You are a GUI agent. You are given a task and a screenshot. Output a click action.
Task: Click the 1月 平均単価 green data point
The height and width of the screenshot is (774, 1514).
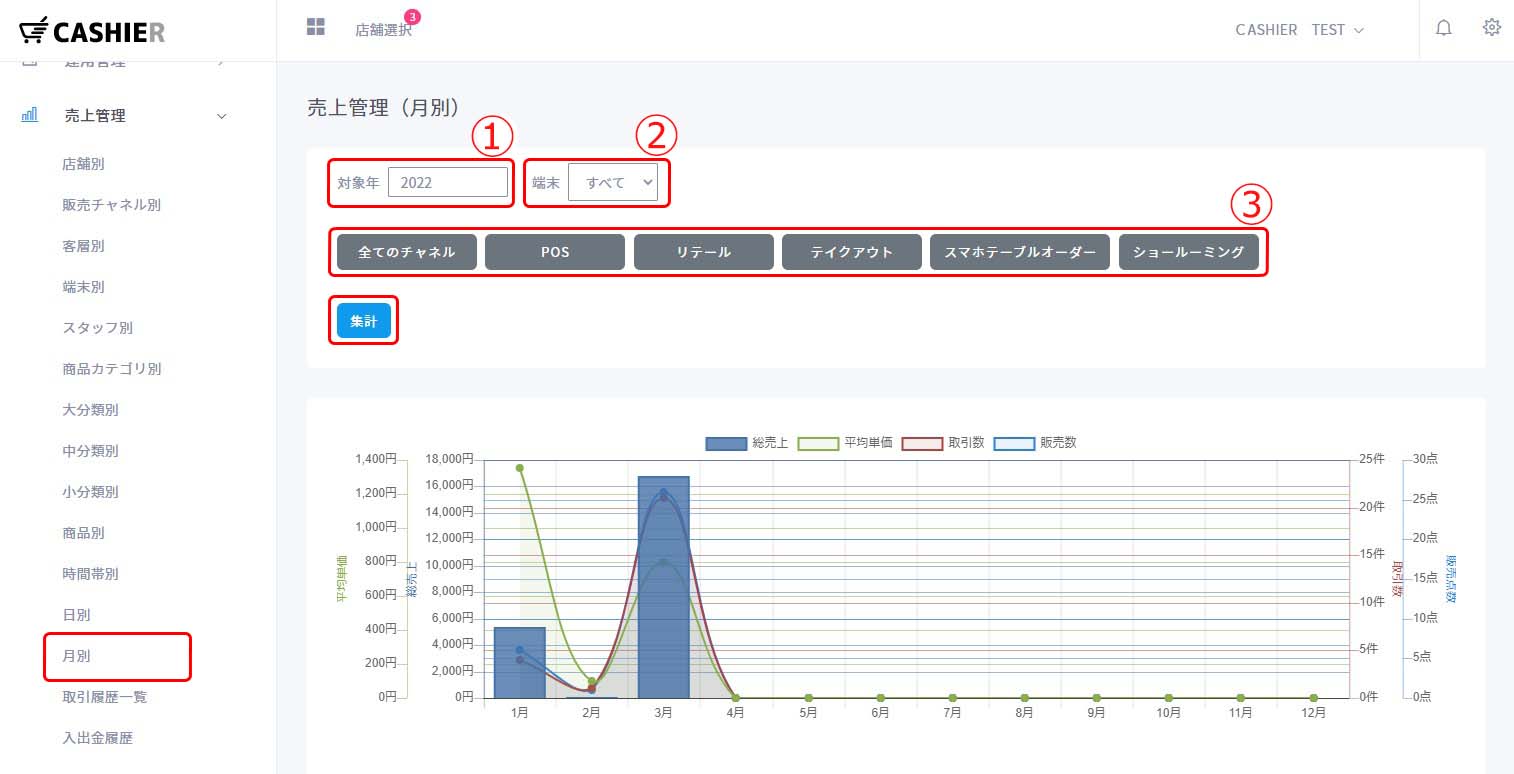pos(520,468)
